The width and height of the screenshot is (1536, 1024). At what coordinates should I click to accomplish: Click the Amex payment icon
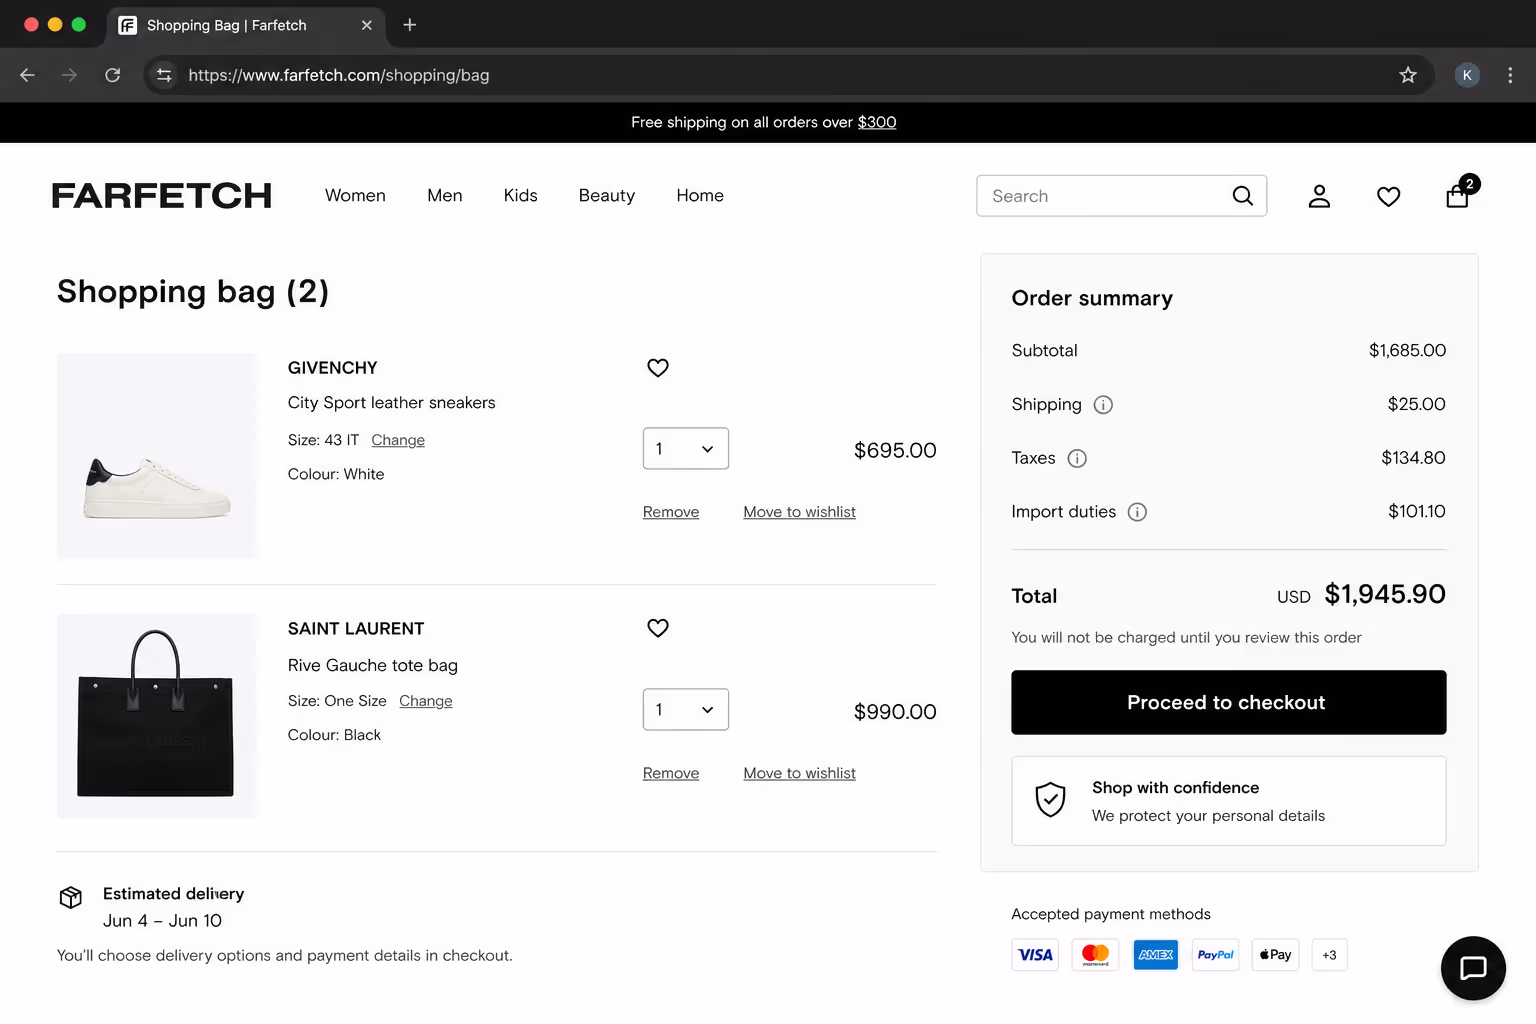1155,955
